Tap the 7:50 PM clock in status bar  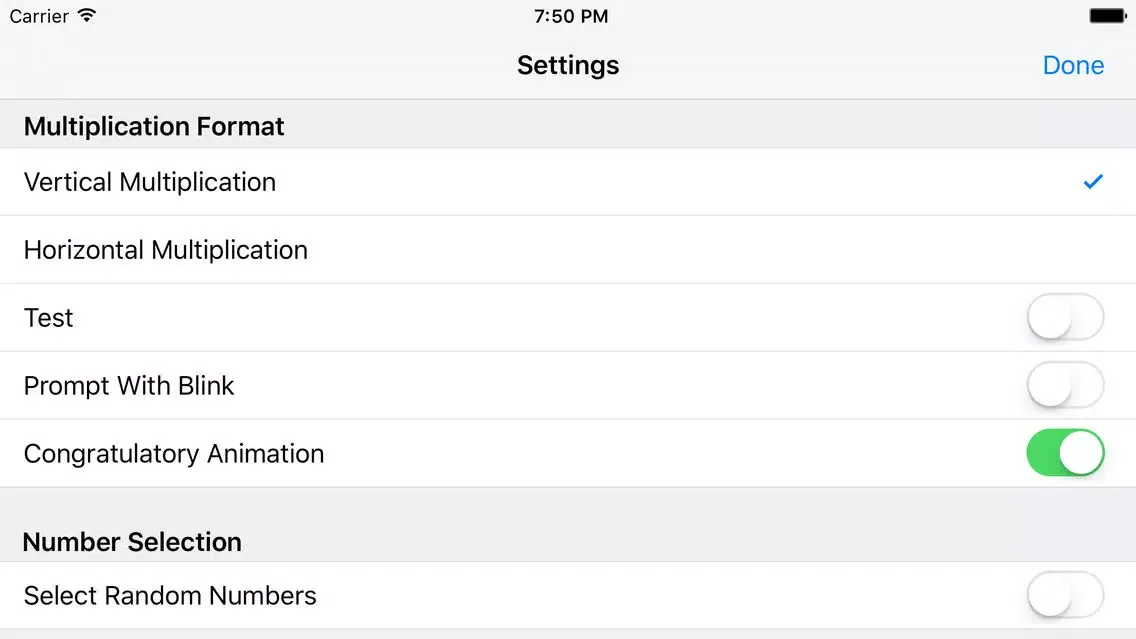tap(571, 16)
